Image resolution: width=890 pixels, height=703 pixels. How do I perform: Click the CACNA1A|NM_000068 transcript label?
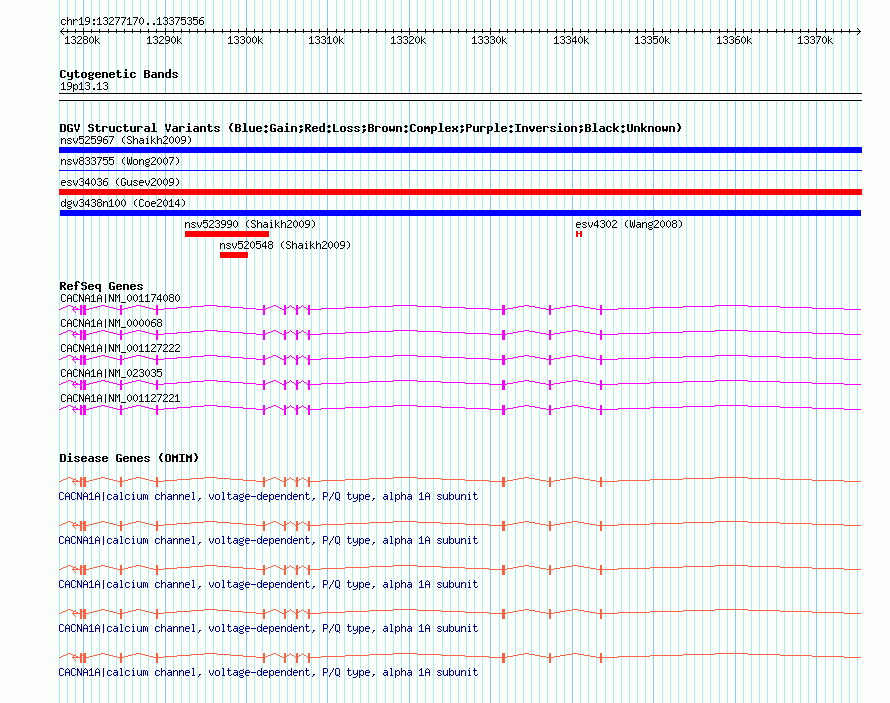111,323
